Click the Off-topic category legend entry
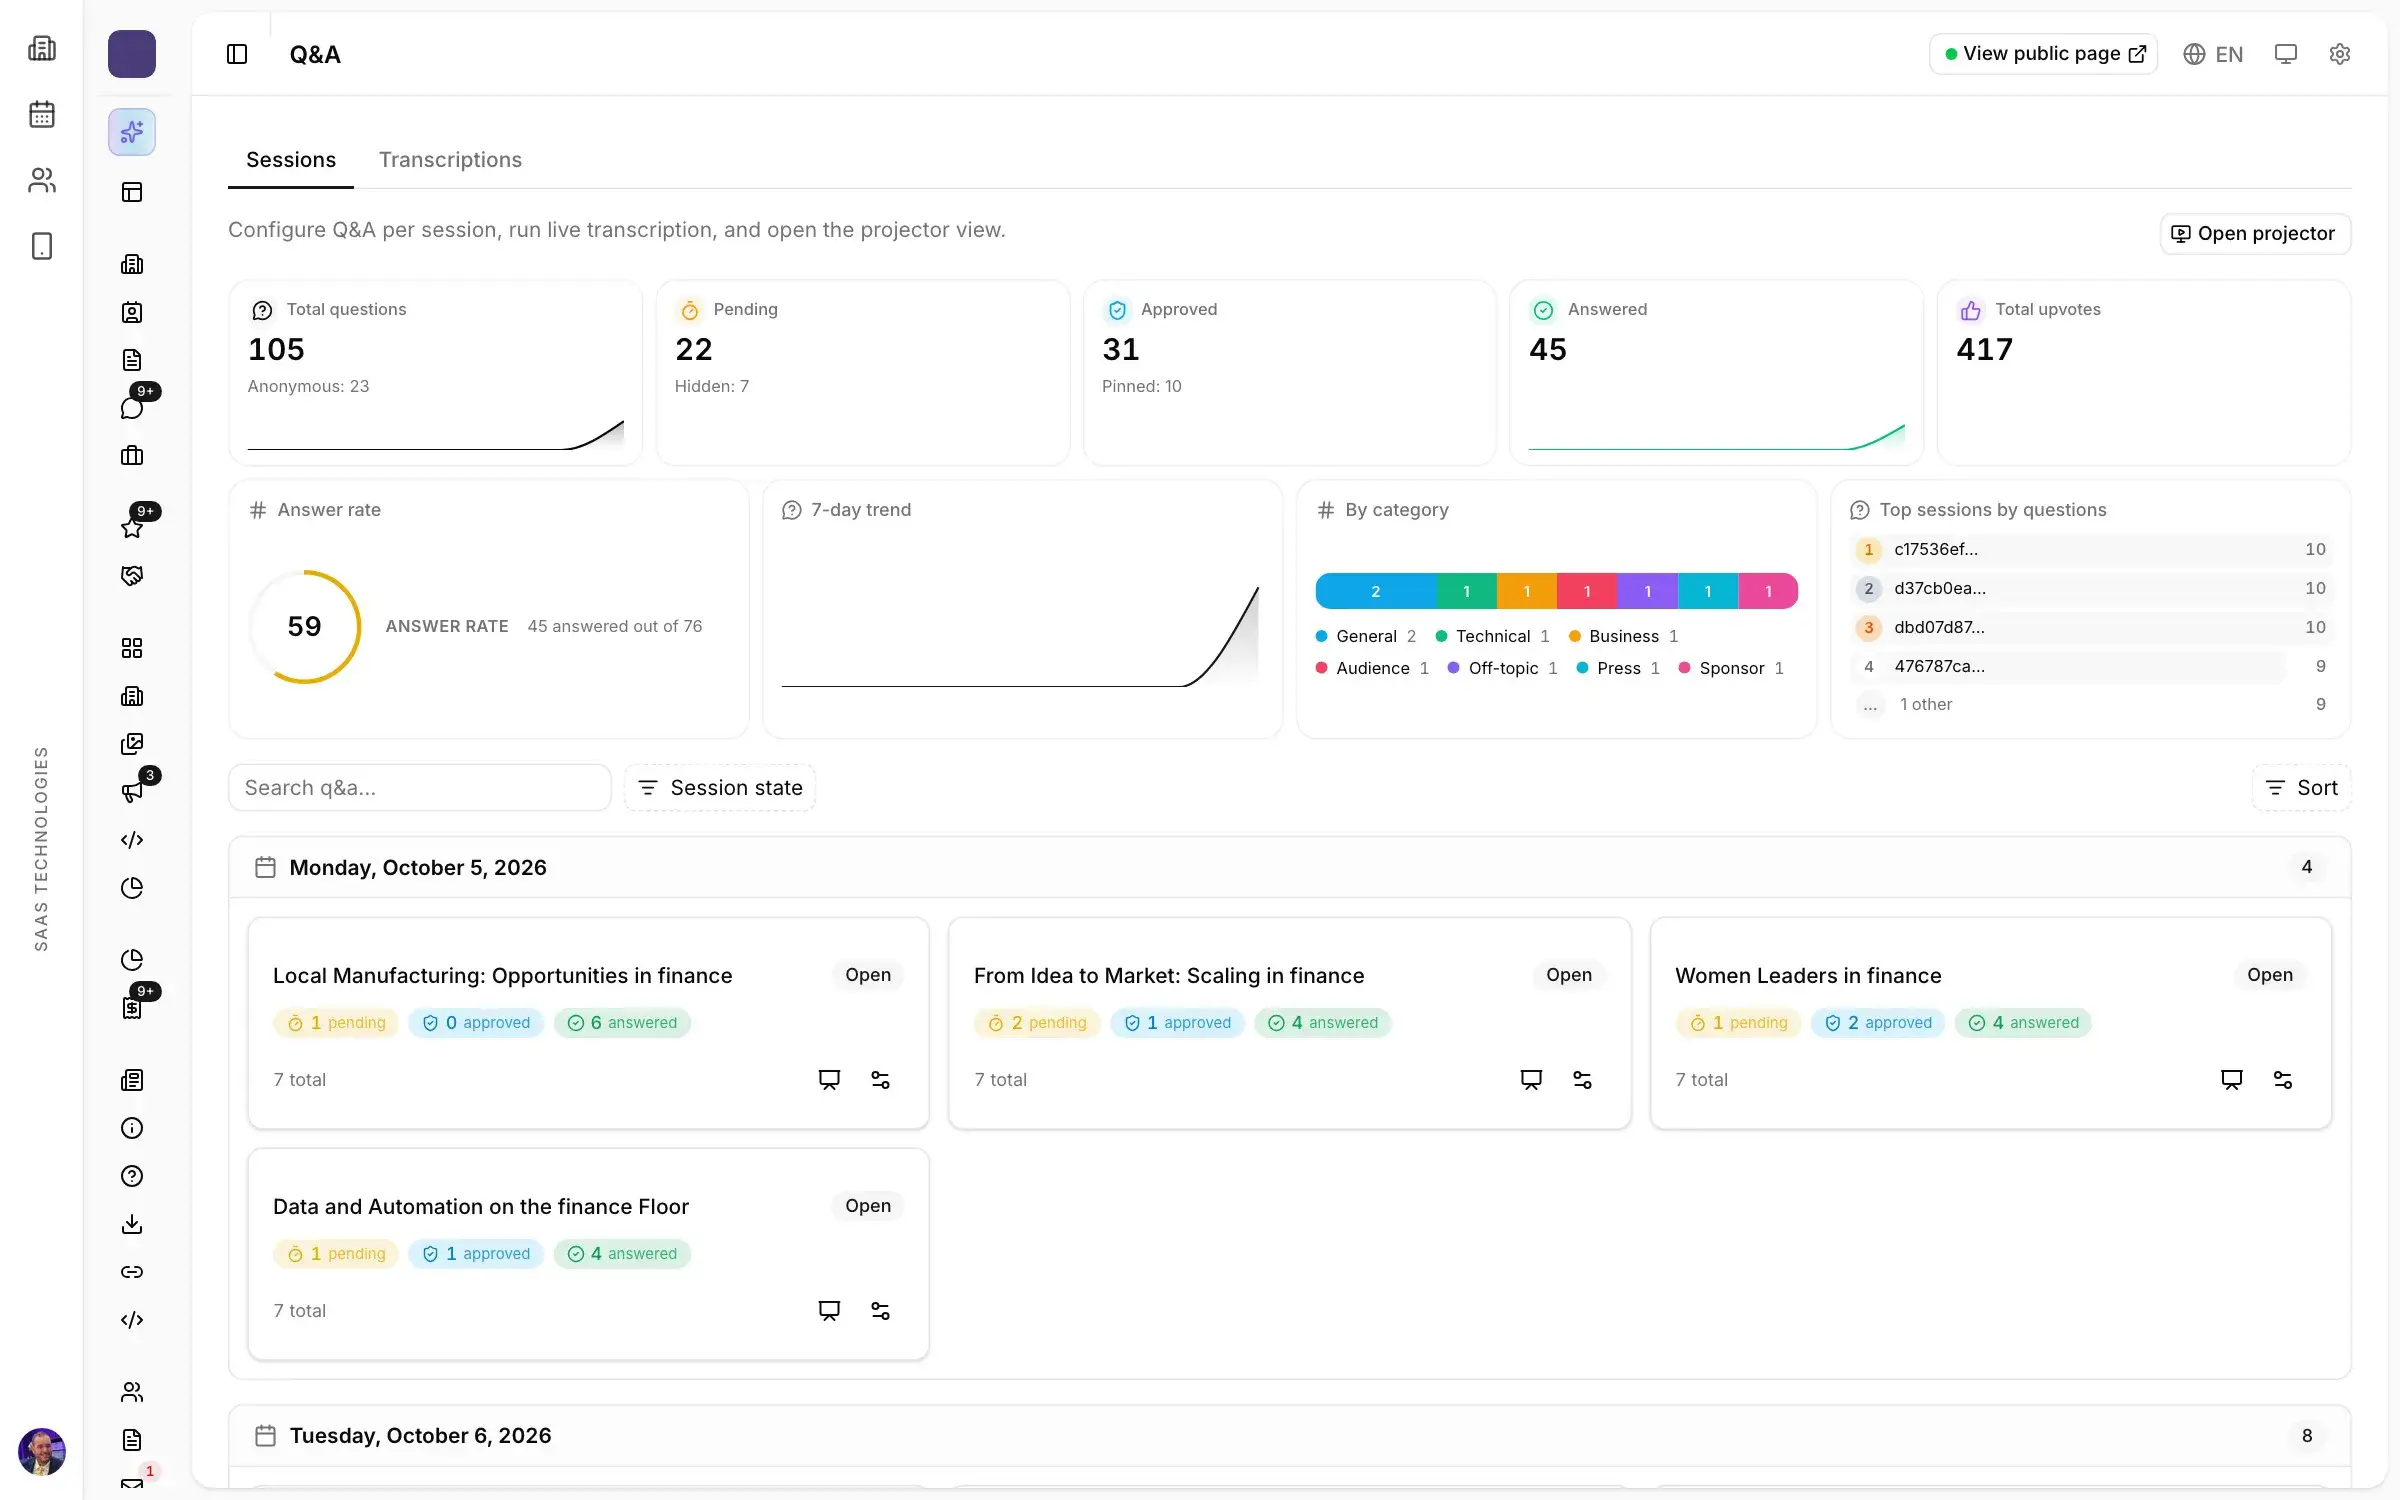2400x1500 pixels. (x=1502, y=668)
